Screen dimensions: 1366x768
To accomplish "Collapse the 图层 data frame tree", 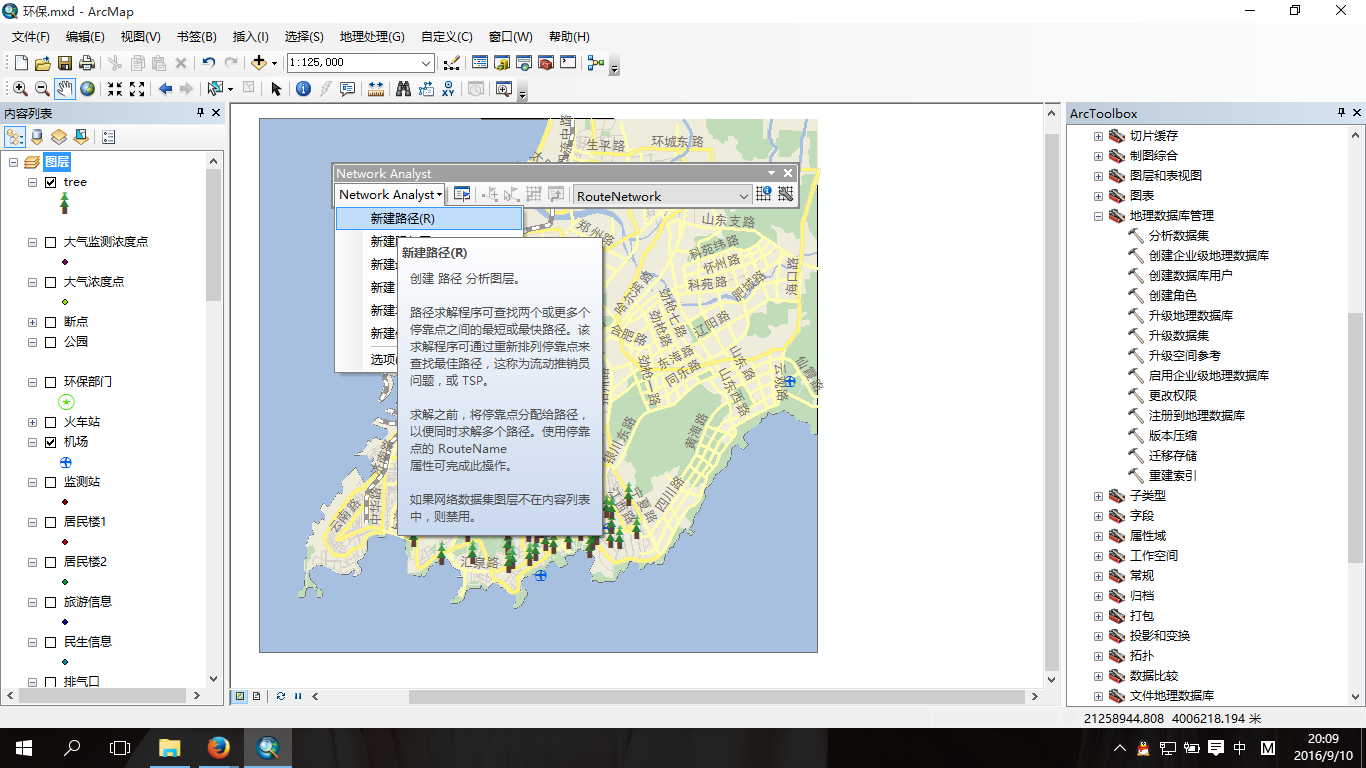I will tap(14, 162).
